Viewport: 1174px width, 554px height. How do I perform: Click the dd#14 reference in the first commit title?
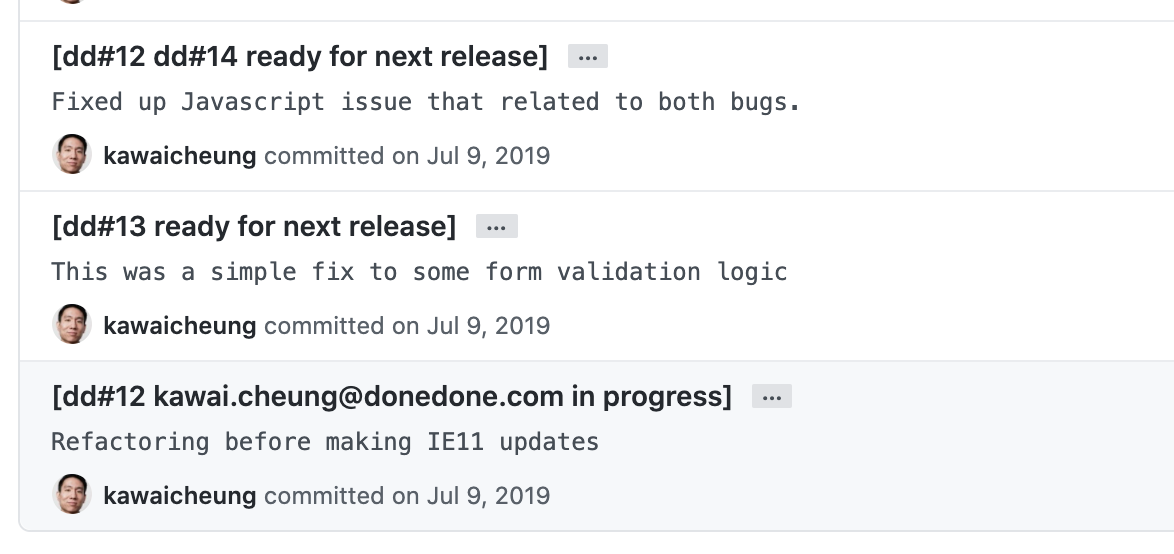tap(196, 57)
